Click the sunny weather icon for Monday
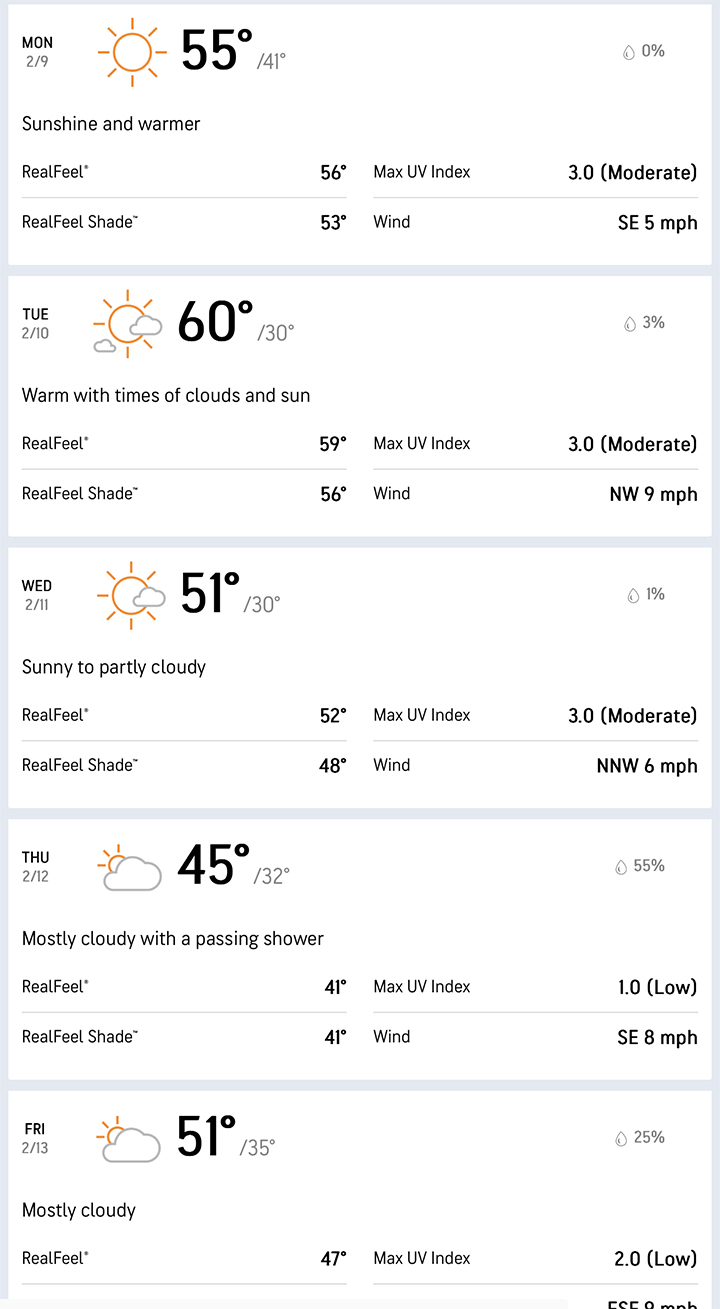 click(131, 51)
